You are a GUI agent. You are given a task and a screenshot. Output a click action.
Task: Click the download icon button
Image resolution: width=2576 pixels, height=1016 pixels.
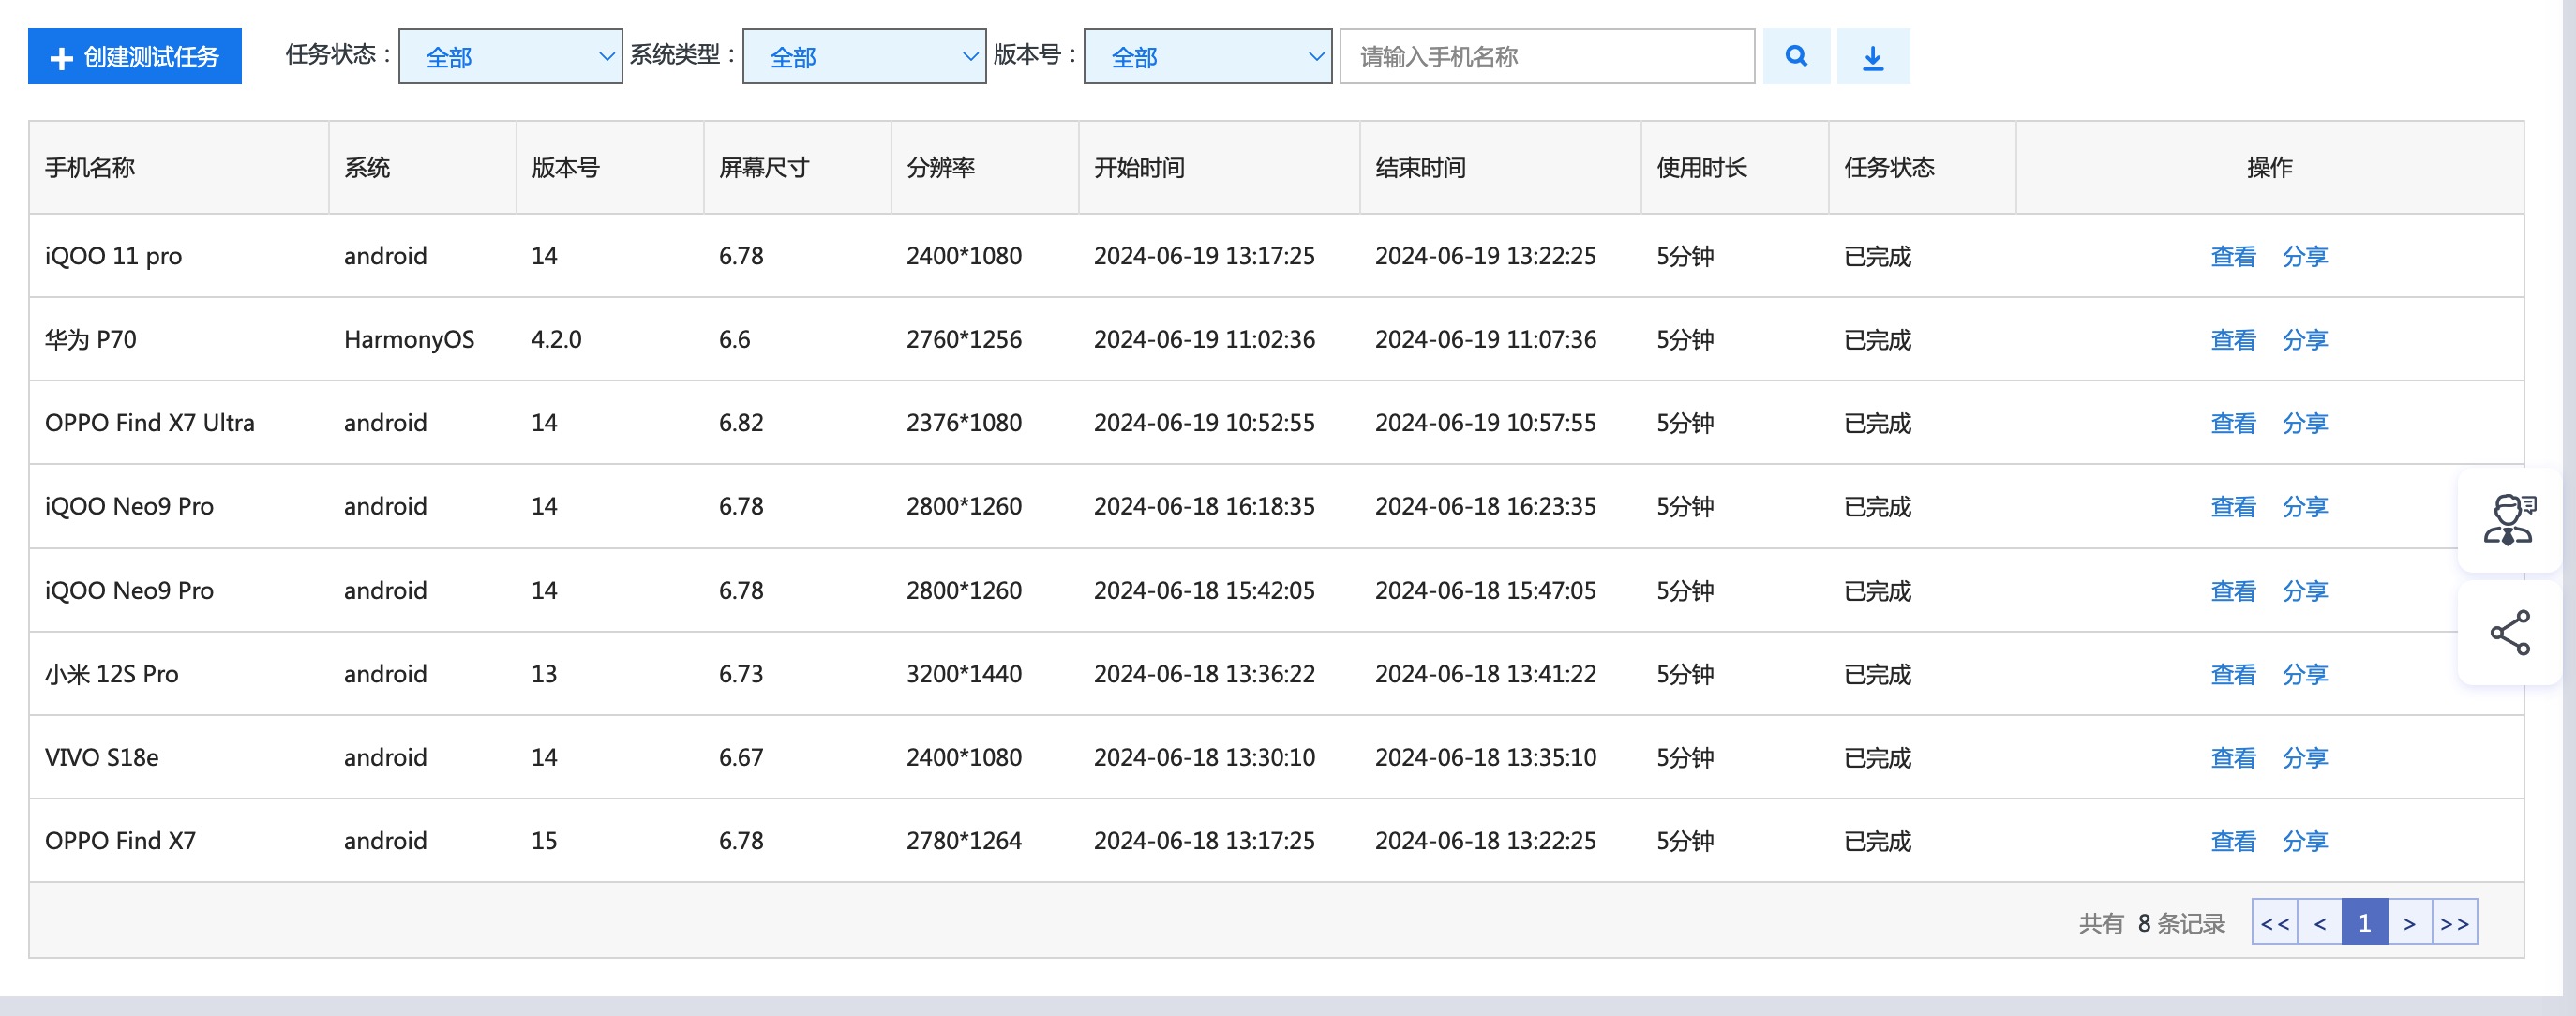tap(1872, 56)
